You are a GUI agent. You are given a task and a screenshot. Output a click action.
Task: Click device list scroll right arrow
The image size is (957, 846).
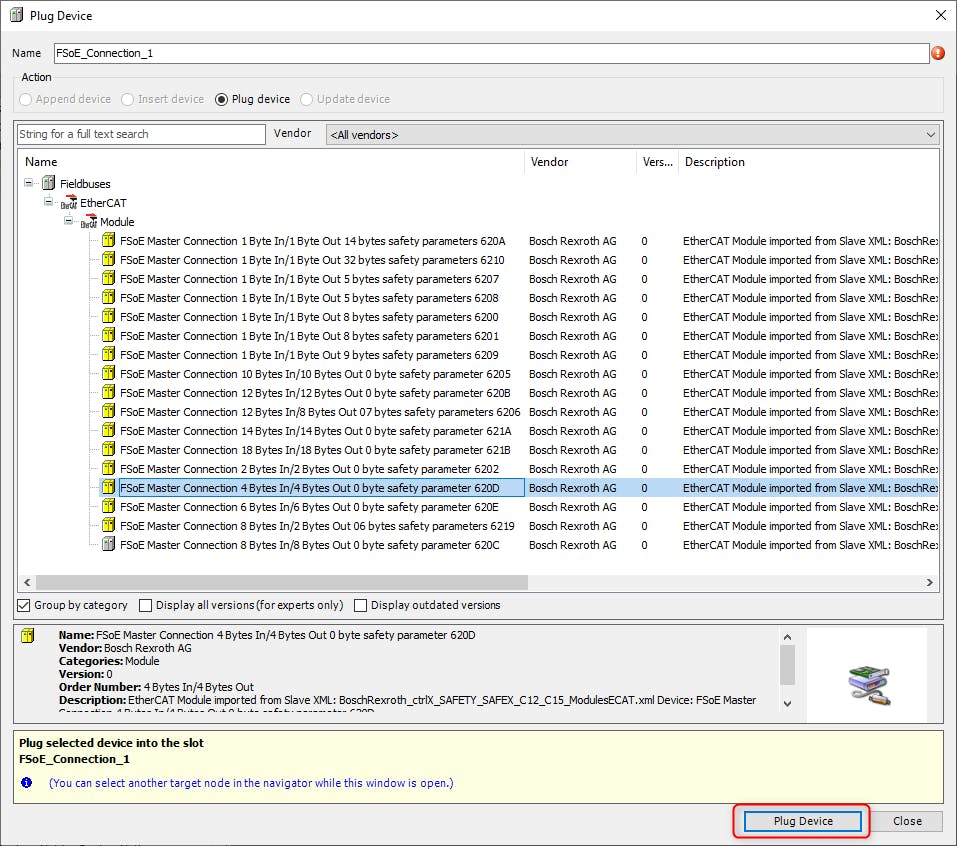tap(930, 582)
